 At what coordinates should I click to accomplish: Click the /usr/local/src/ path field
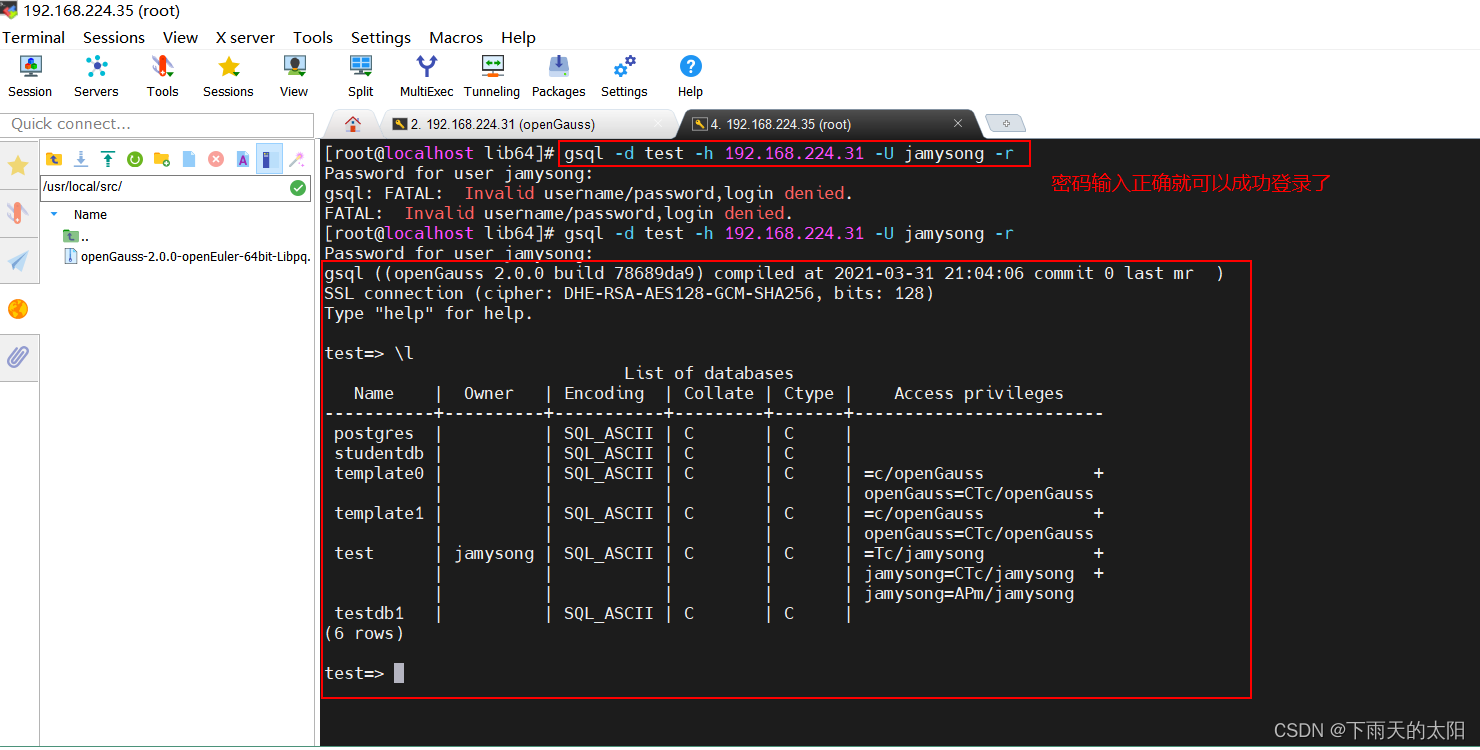click(x=165, y=188)
